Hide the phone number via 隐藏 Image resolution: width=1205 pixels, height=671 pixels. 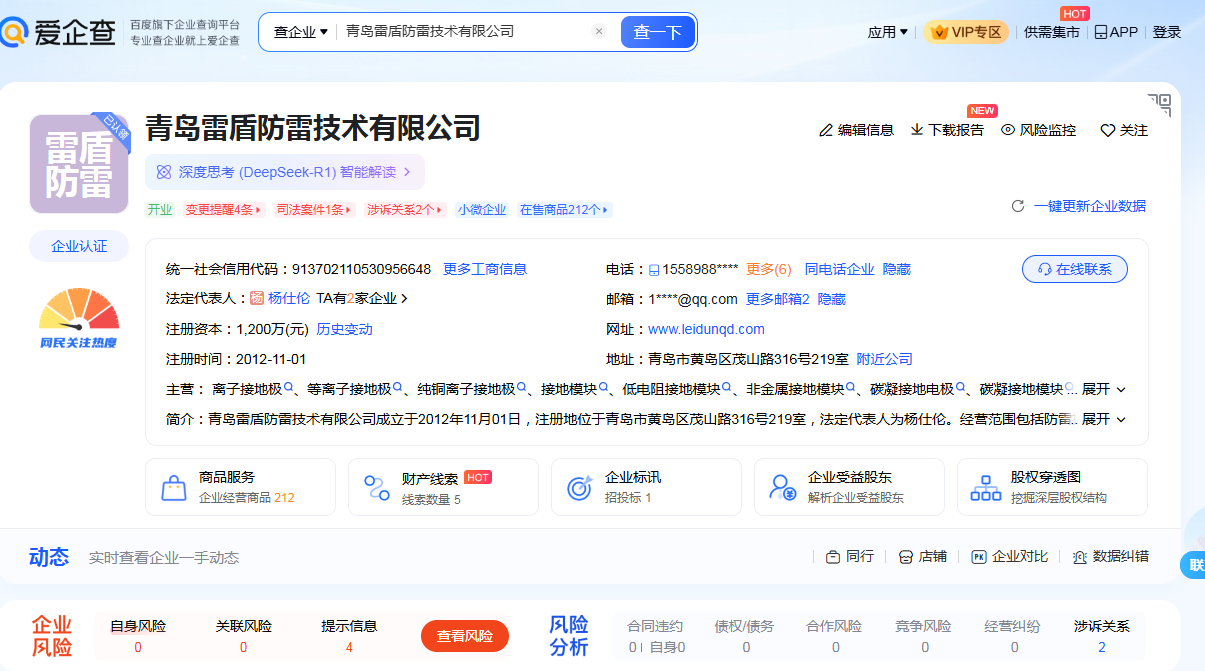tap(896, 269)
